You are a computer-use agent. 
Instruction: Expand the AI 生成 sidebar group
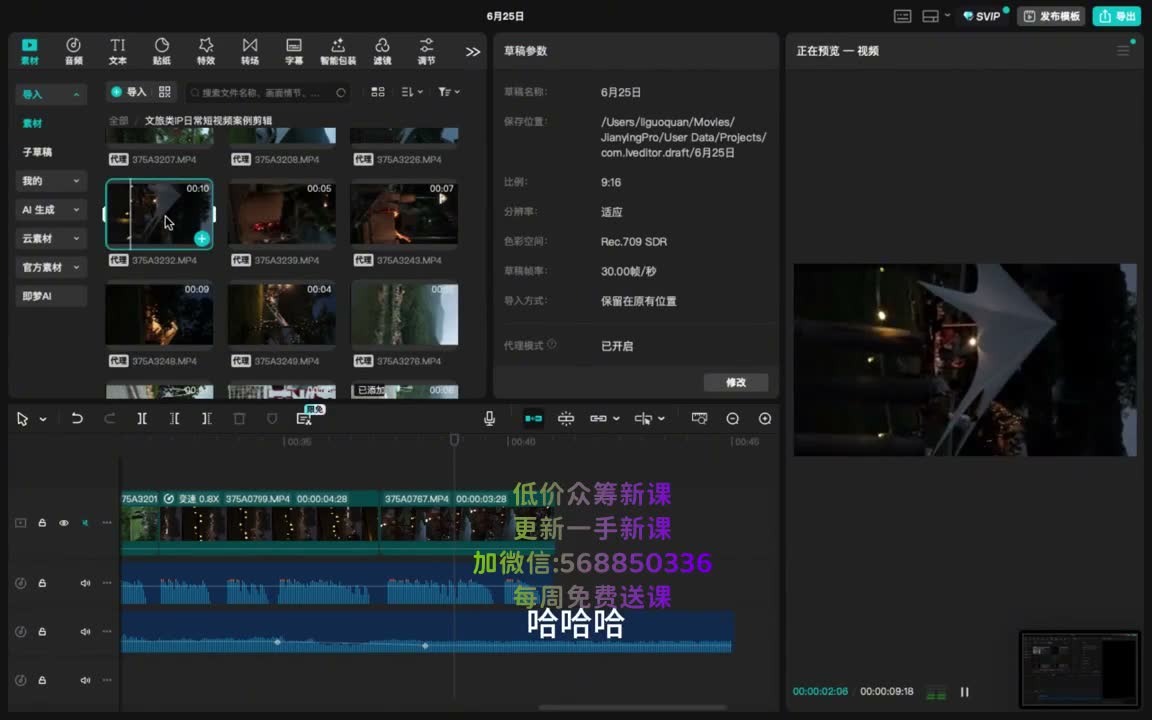tap(51, 209)
